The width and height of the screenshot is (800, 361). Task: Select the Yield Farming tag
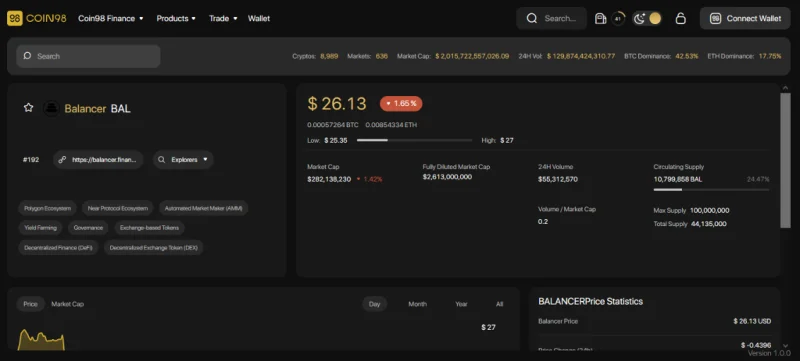click(x=40, y=228)
